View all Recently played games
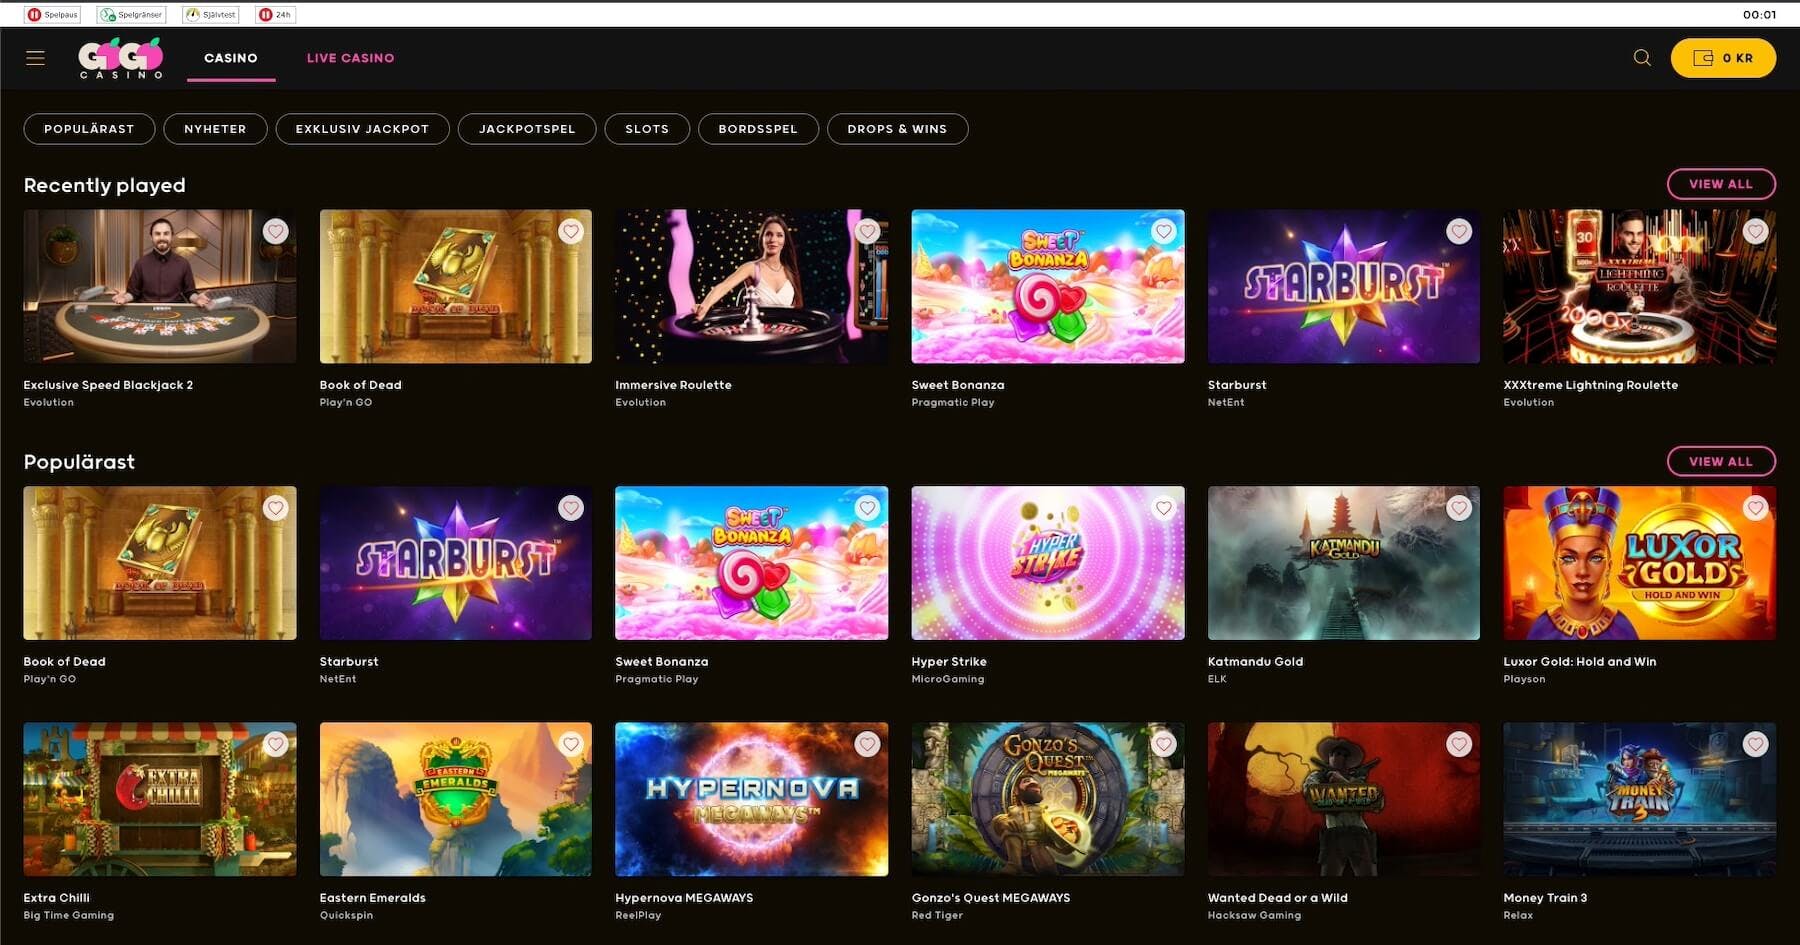 pos(1721,184)
